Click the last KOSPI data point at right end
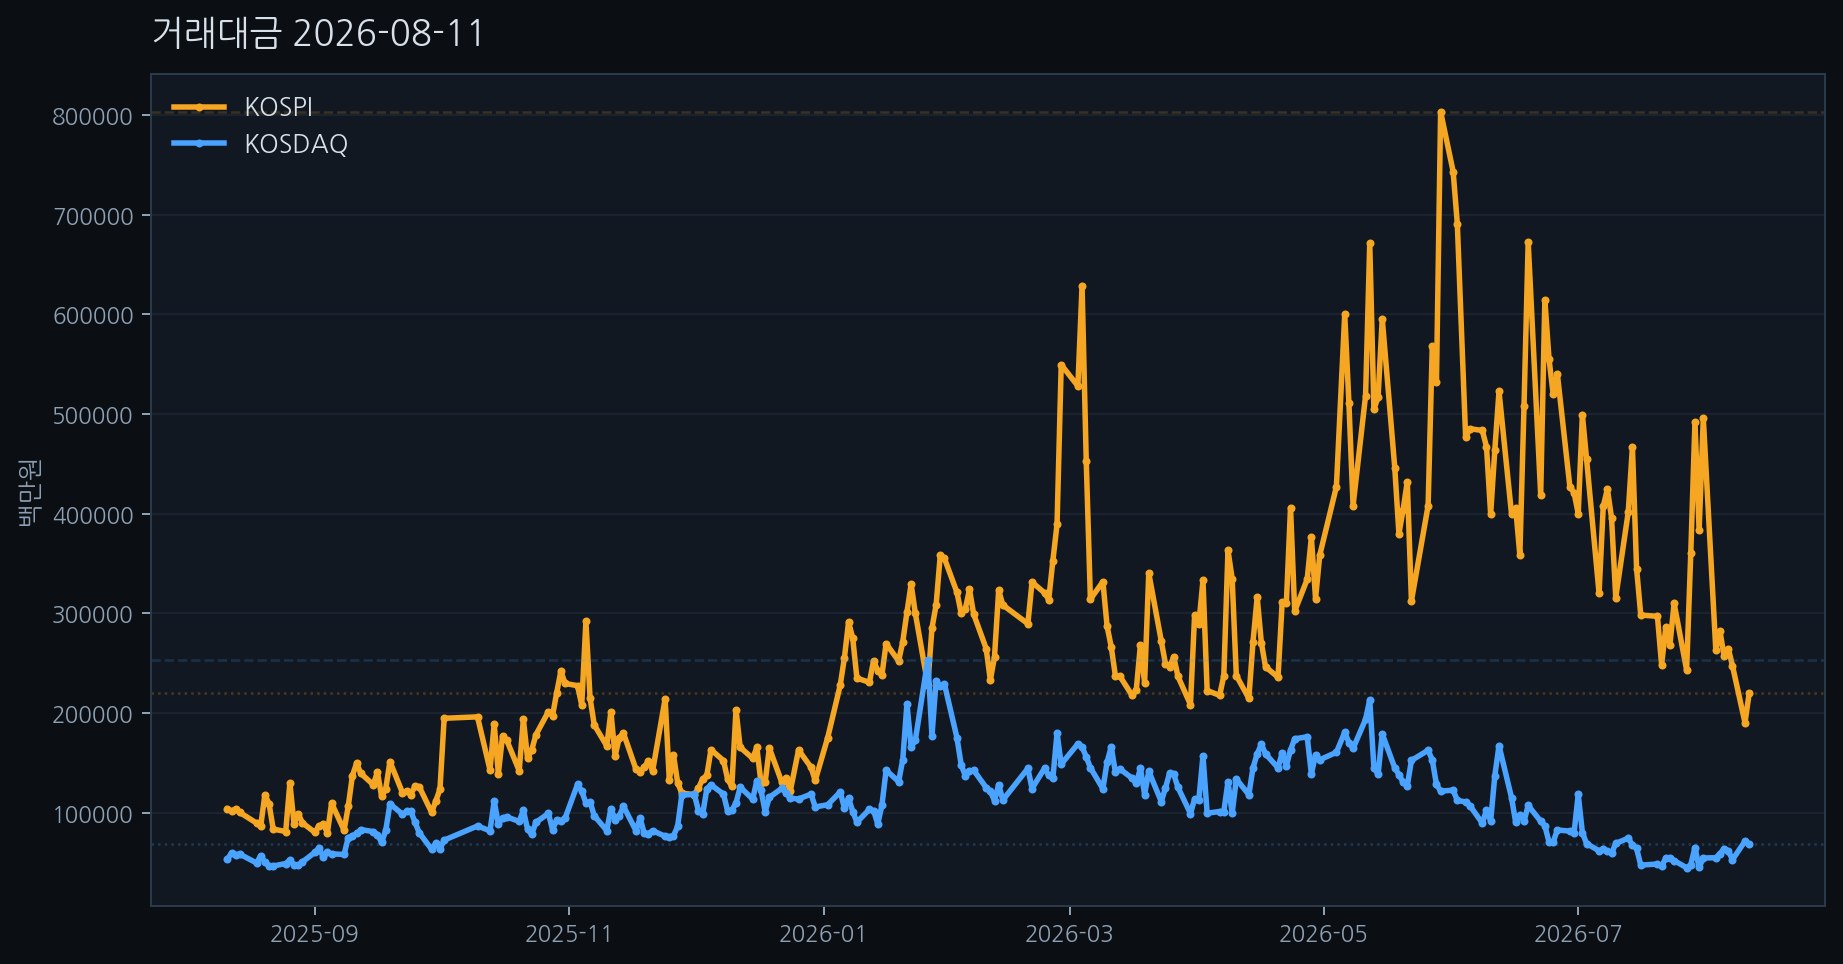The height and width of the screenshot is (964, 1843). (1749, 693)
